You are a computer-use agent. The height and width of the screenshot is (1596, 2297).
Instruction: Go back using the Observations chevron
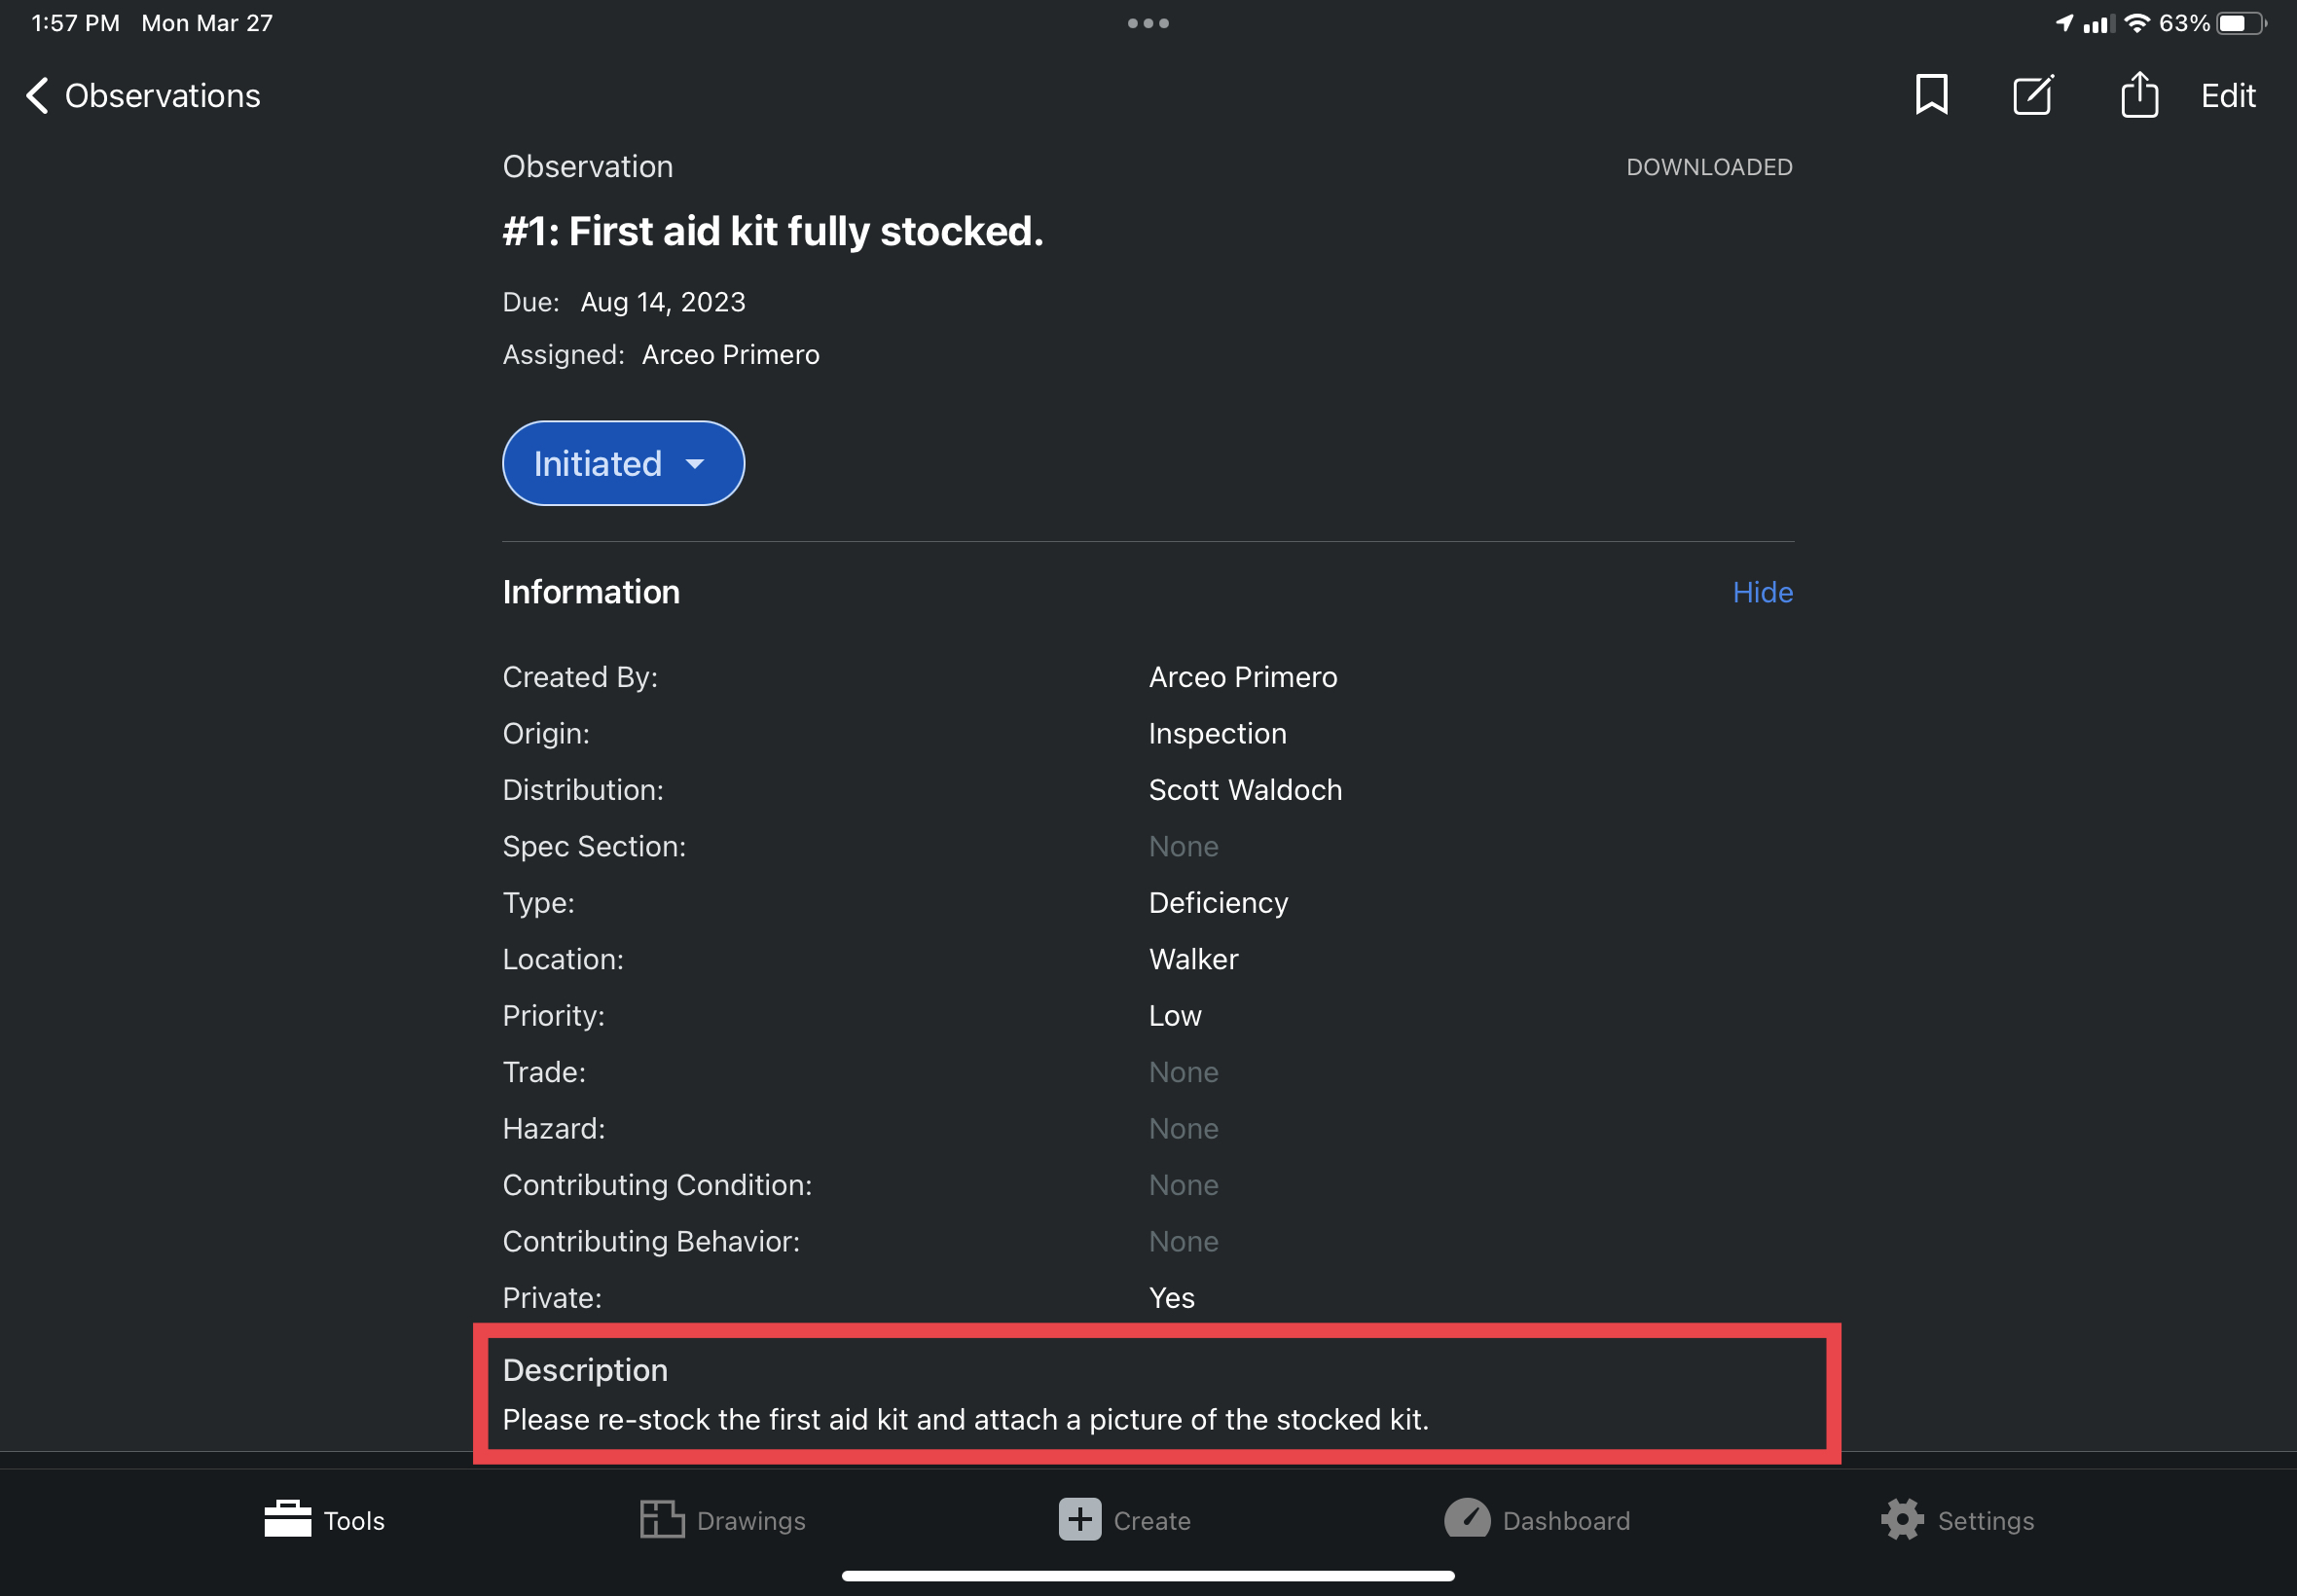pyautogui.click(x=37, y=96)
